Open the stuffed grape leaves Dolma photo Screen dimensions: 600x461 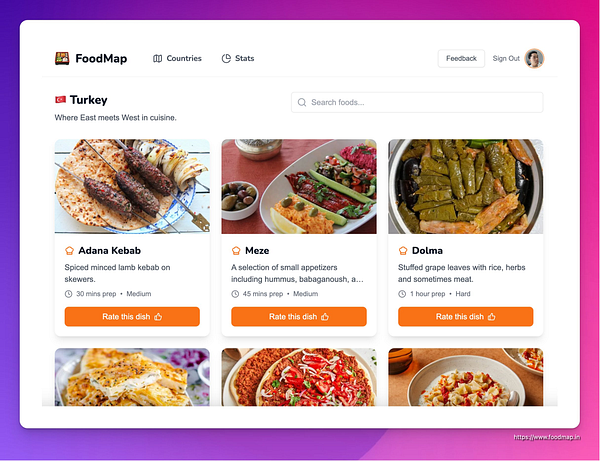pos(465,186)
